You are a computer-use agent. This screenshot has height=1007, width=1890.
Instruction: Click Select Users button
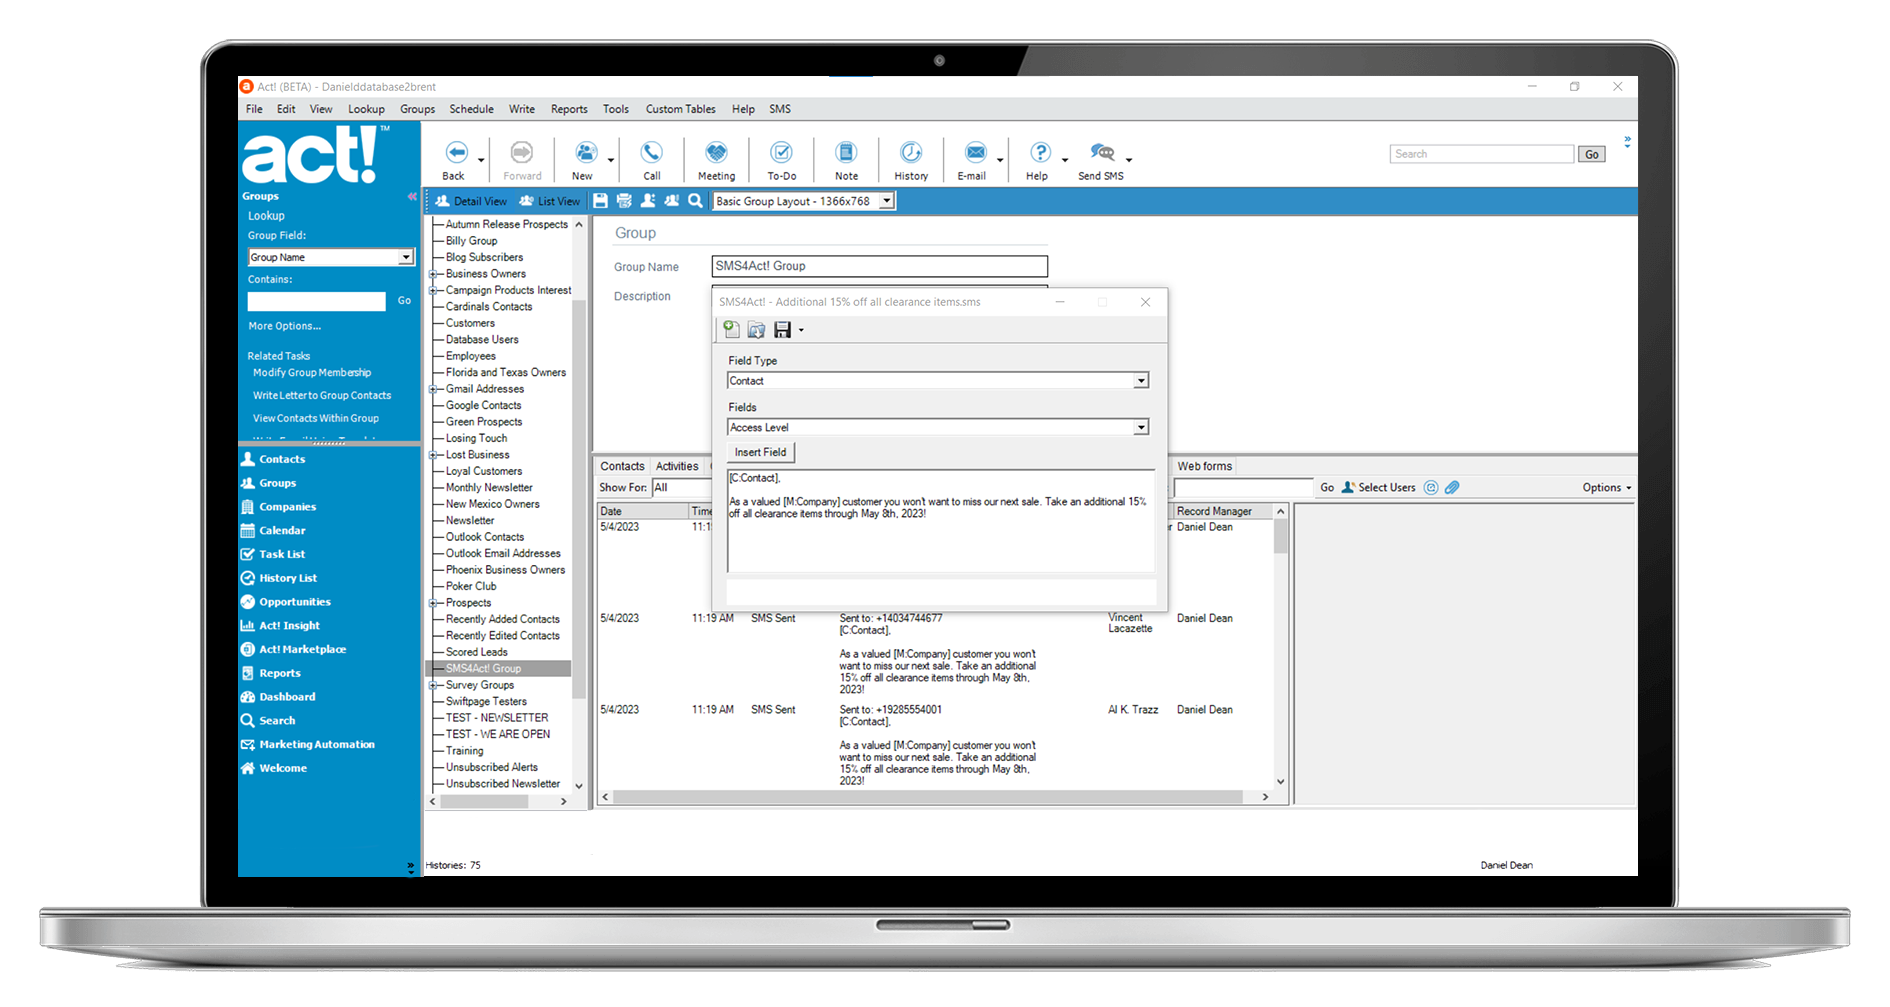[x=1378, y=487]
